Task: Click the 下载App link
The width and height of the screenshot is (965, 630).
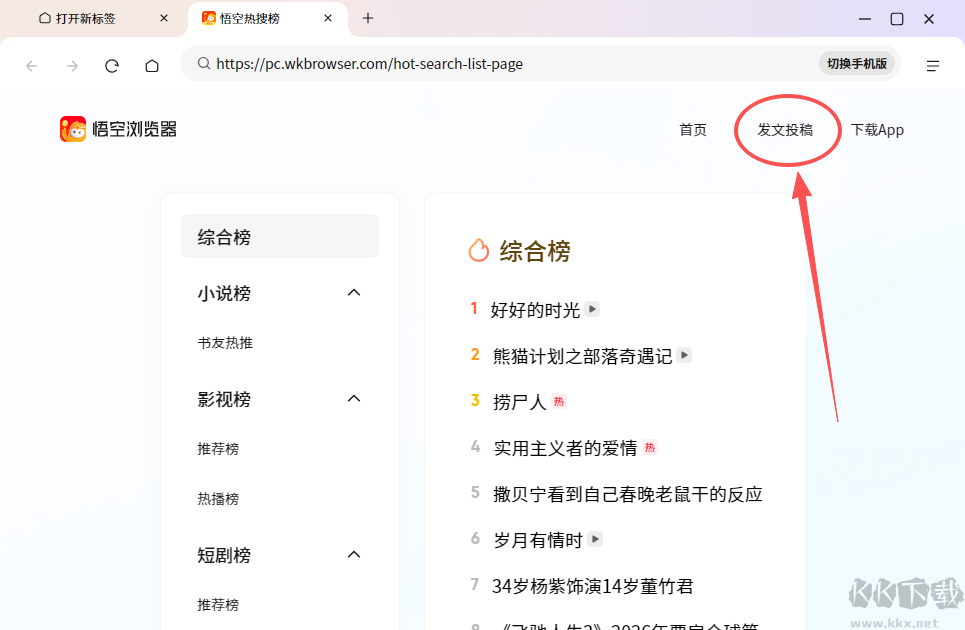Action: click(x=877, y=130)
